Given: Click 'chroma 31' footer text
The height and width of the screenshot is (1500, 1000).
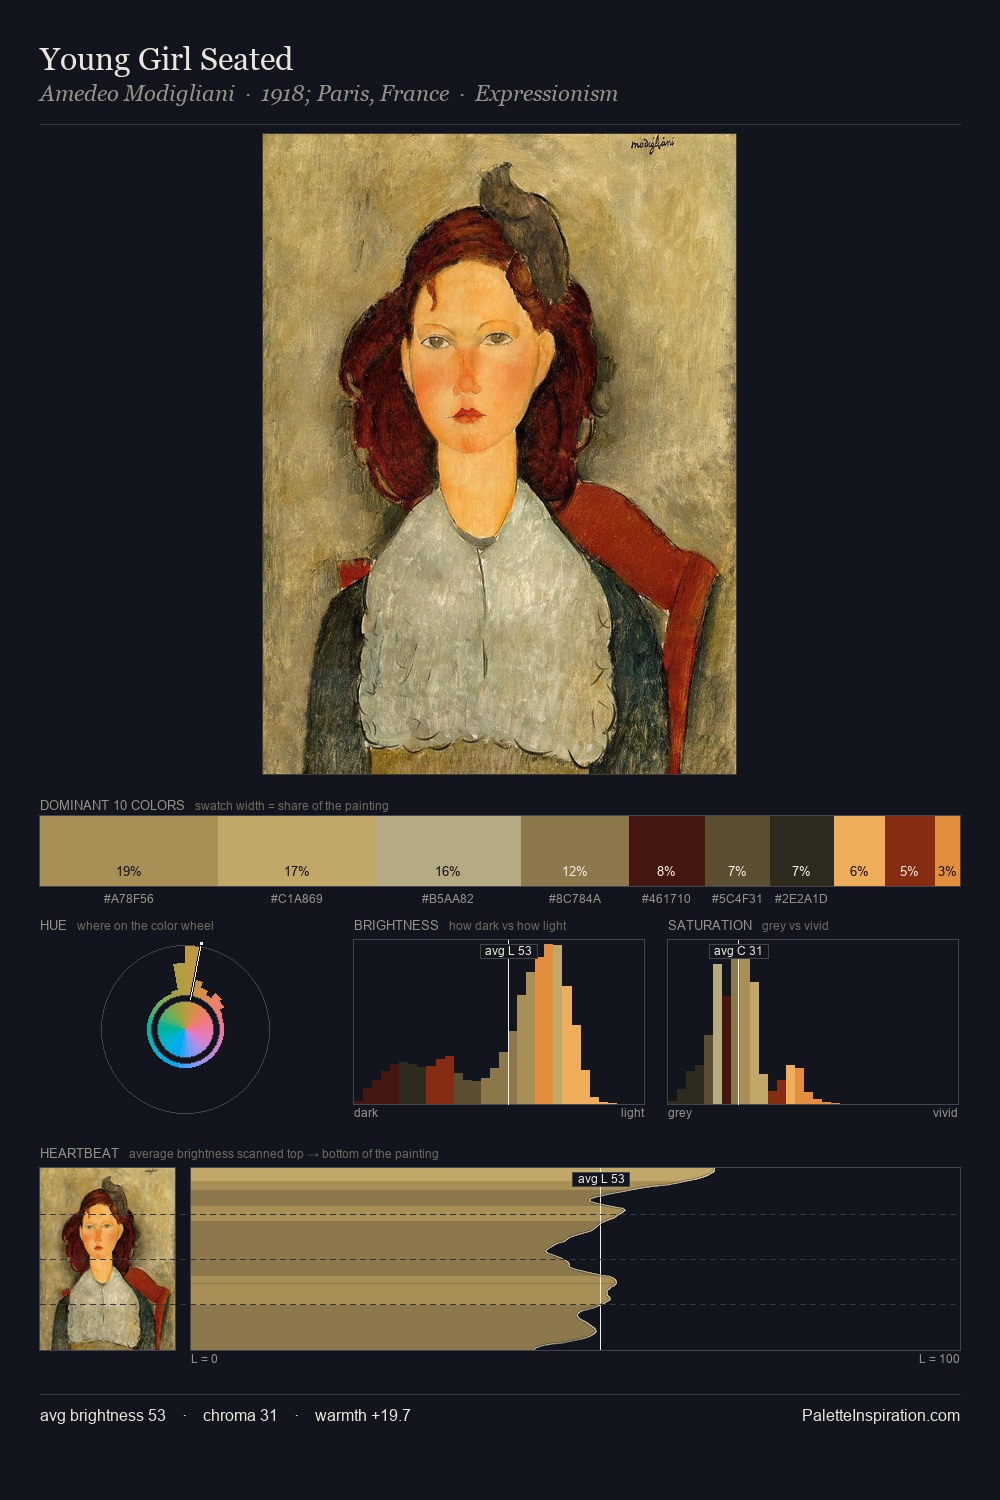Looking at the screenshot, I should coord(240,1415).
